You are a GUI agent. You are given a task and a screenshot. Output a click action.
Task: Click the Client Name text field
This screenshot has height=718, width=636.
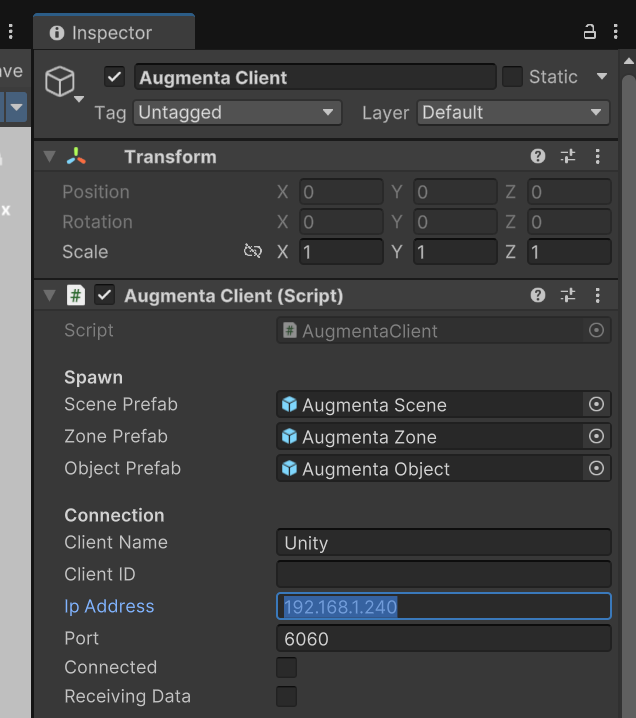click(443, 543)
